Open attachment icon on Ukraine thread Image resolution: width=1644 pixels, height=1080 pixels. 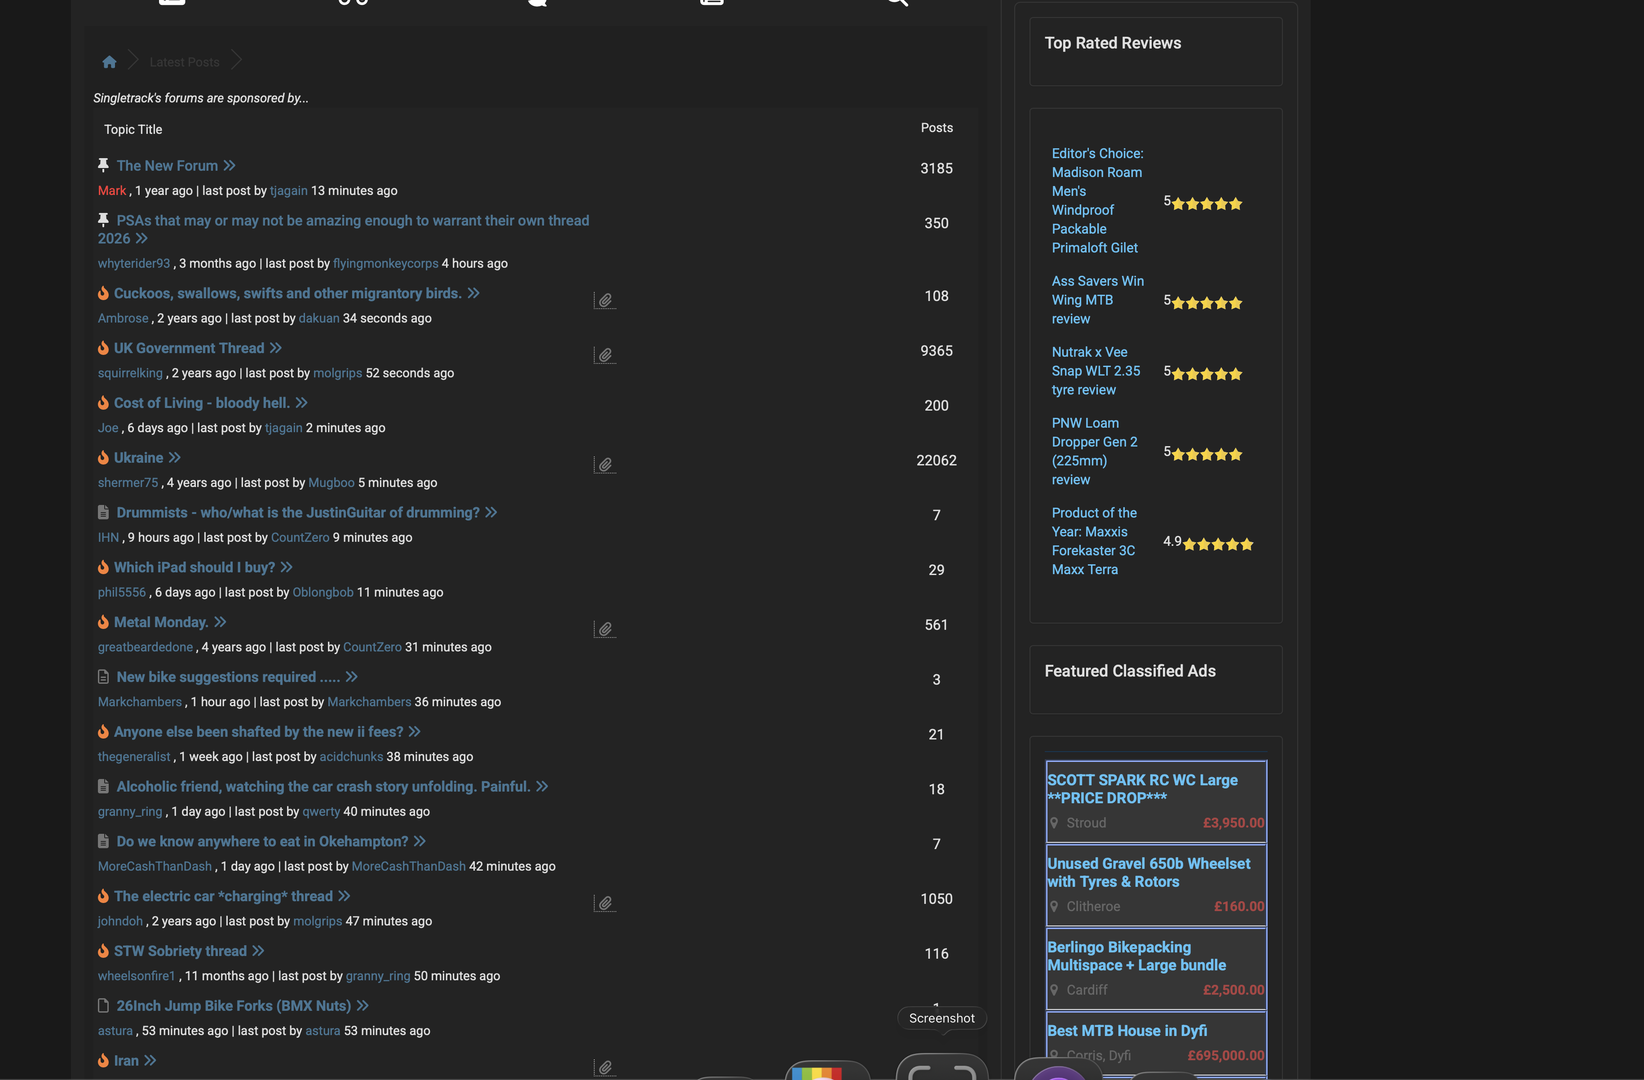pos(605,465)
